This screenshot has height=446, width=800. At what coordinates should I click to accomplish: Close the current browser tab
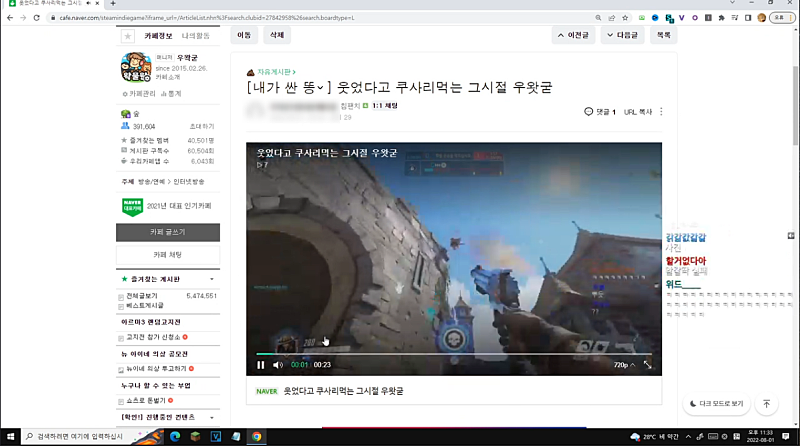click(x=97, y=3)
